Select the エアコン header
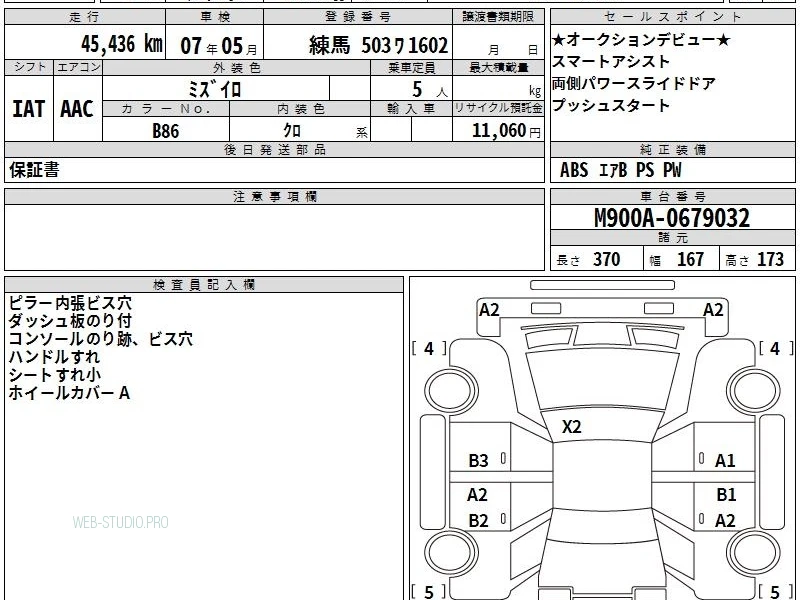This screenshot has height=600, width=800. (x=78, y=67)
